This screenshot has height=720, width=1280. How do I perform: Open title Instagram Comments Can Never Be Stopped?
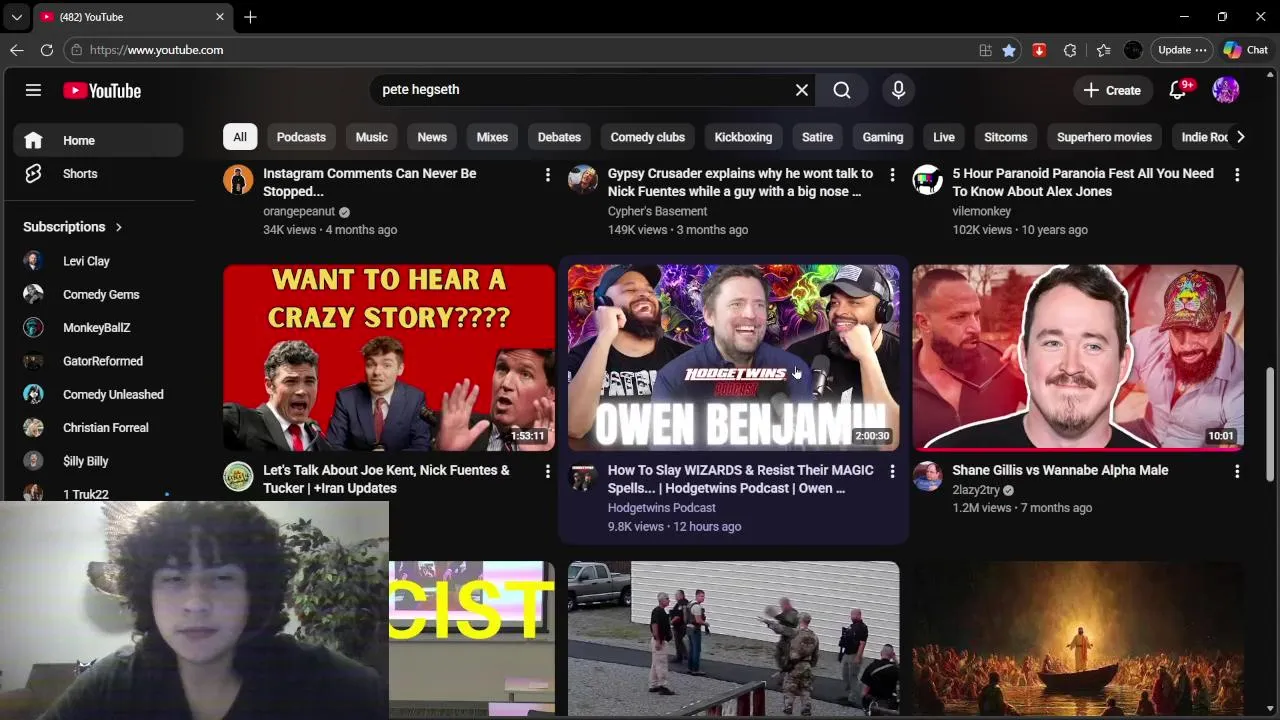(370, 182)
